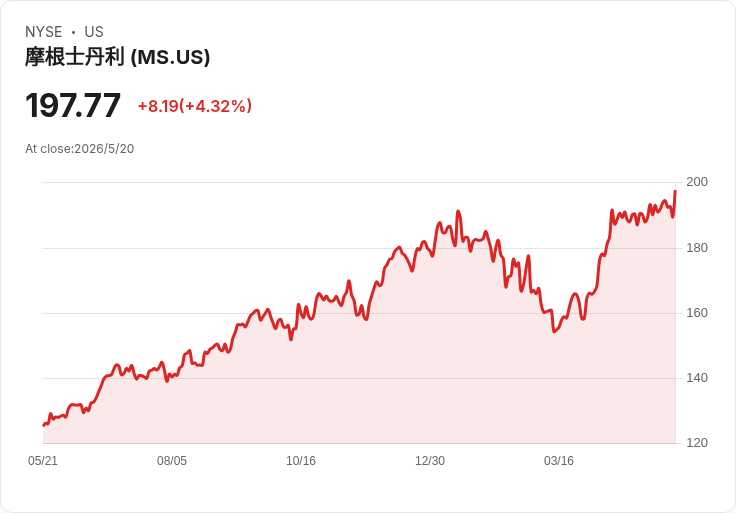Click the latest peak at chart's right end
The height and width of the screenshot is (513, 736).
coord(675,191)
